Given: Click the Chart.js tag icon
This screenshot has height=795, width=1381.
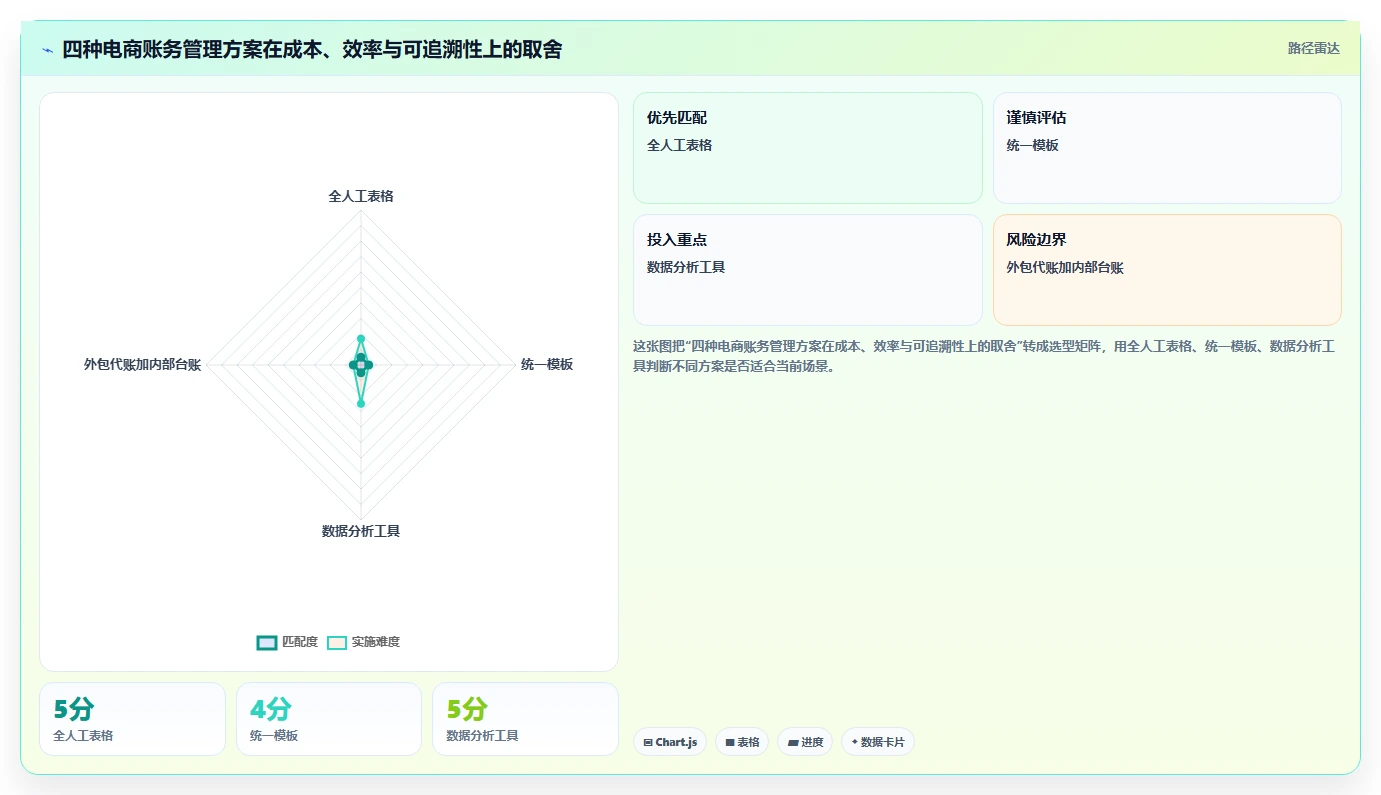Looking at the screenshot, I should [648, 743].
